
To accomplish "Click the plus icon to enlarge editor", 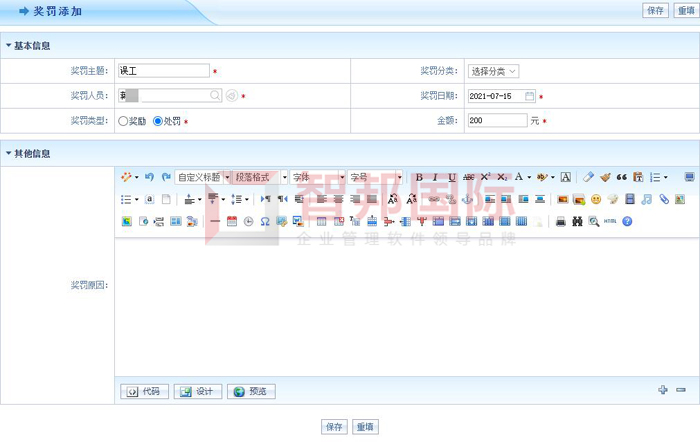I will point(662,390).
